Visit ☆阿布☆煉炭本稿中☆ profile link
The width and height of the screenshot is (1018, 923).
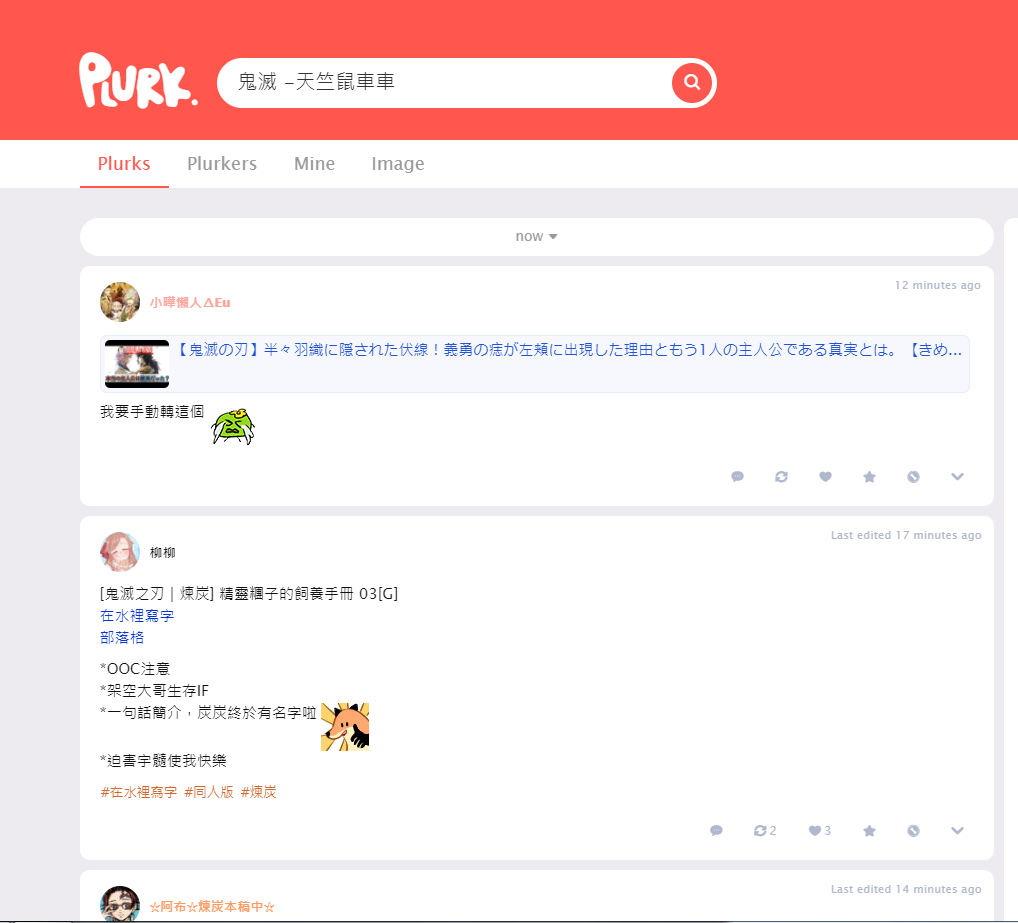click(x=212, y=907)
